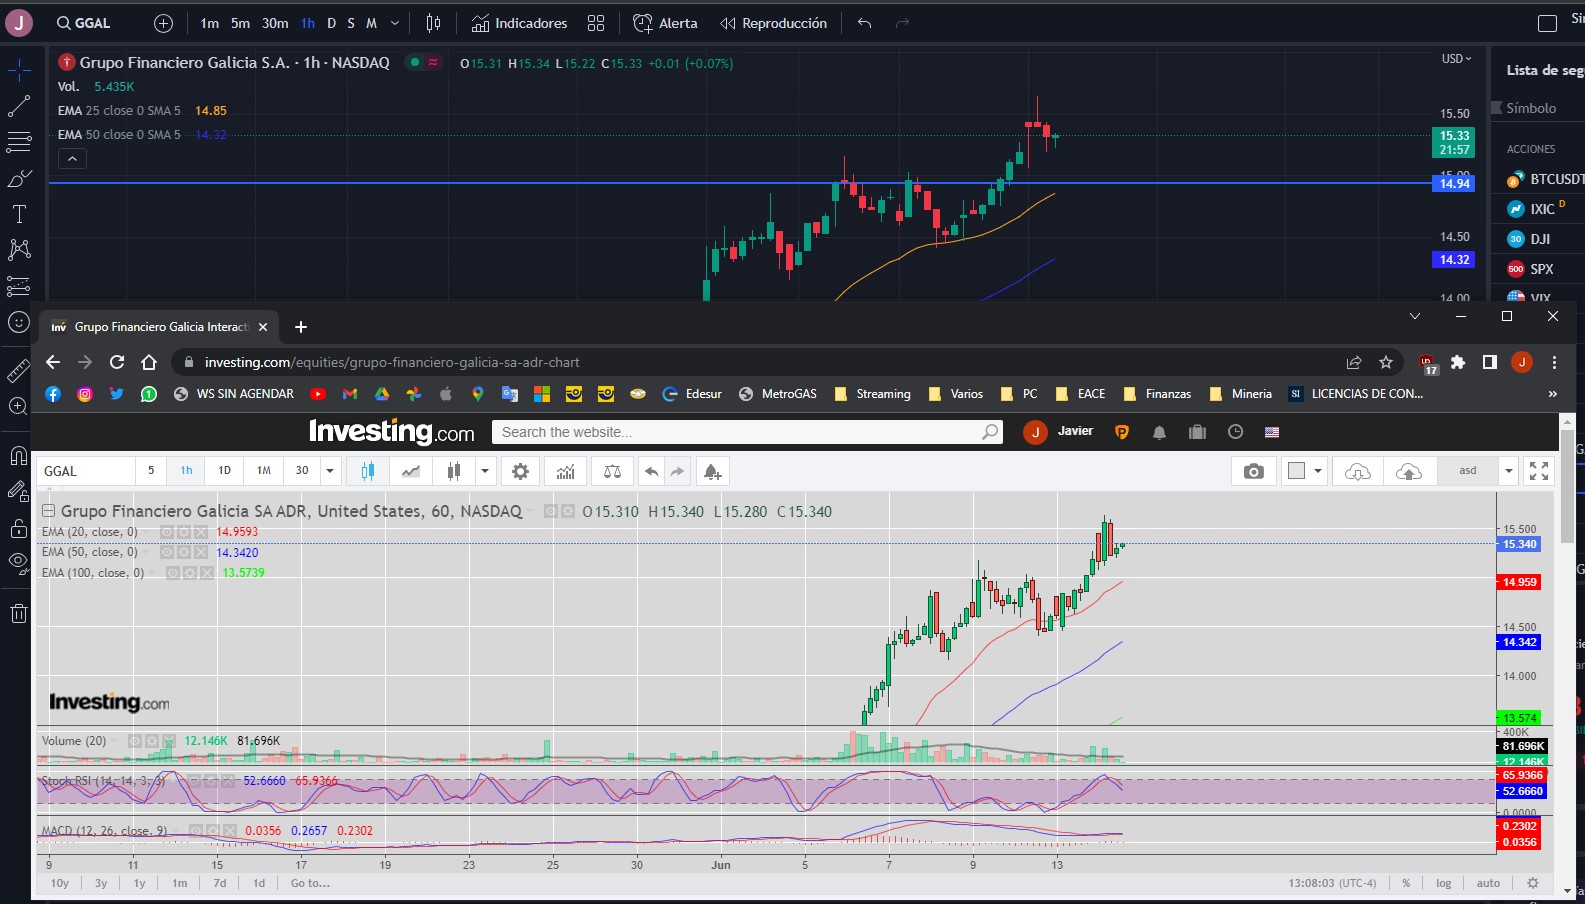Add an alert with bell icon
The height and width of the screenshot is (904, 1585).
click(x=712, y=471)
